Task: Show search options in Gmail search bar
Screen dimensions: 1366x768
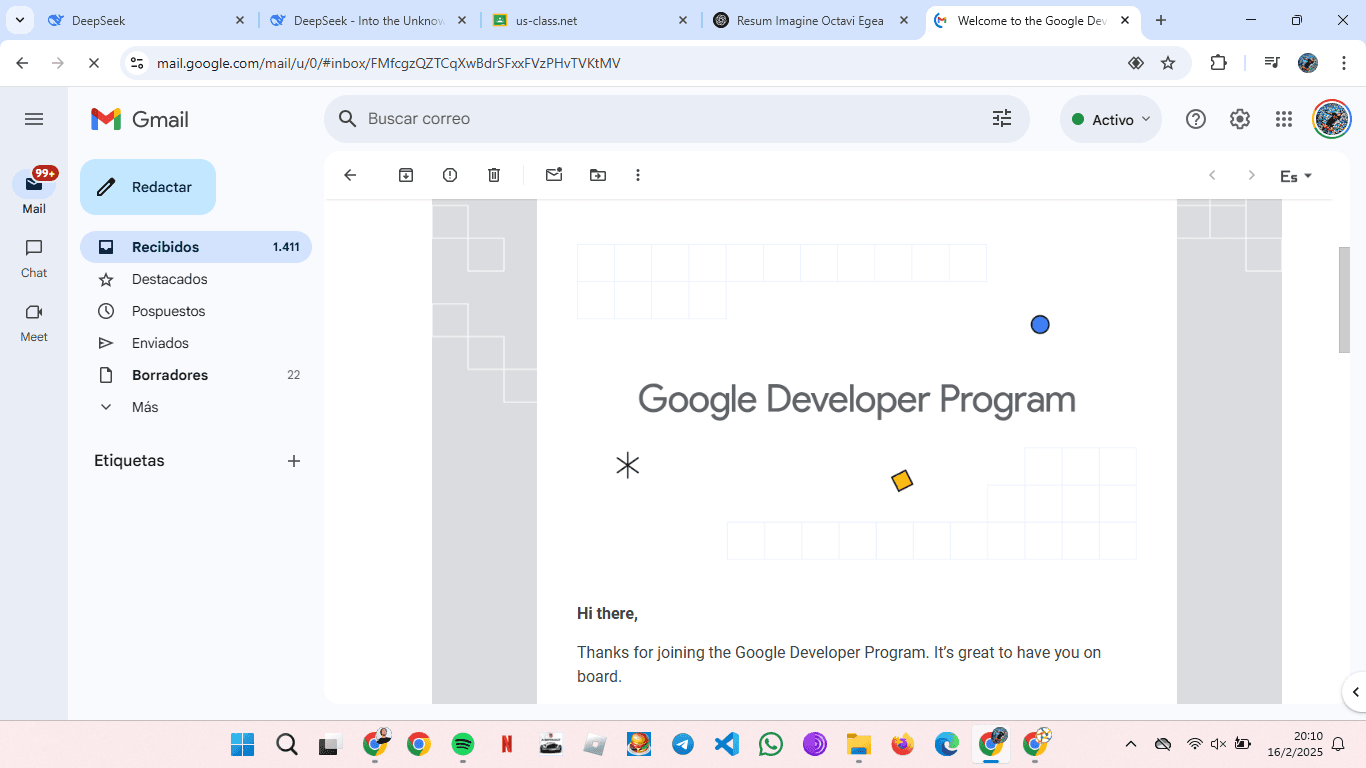Action: tap(1002, 119)
